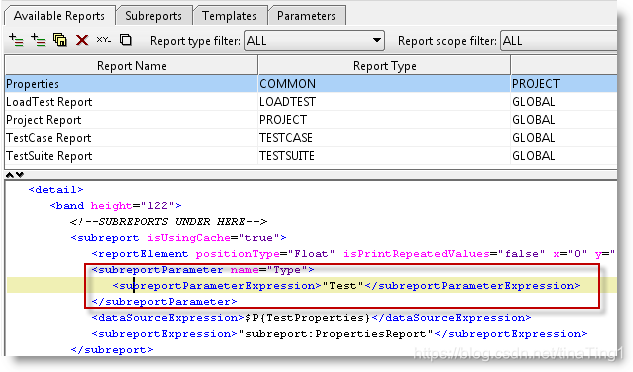
Task: Click the "Test" subreportParameterExpression value
Action: pyautogui.click(x=343, y=286)
